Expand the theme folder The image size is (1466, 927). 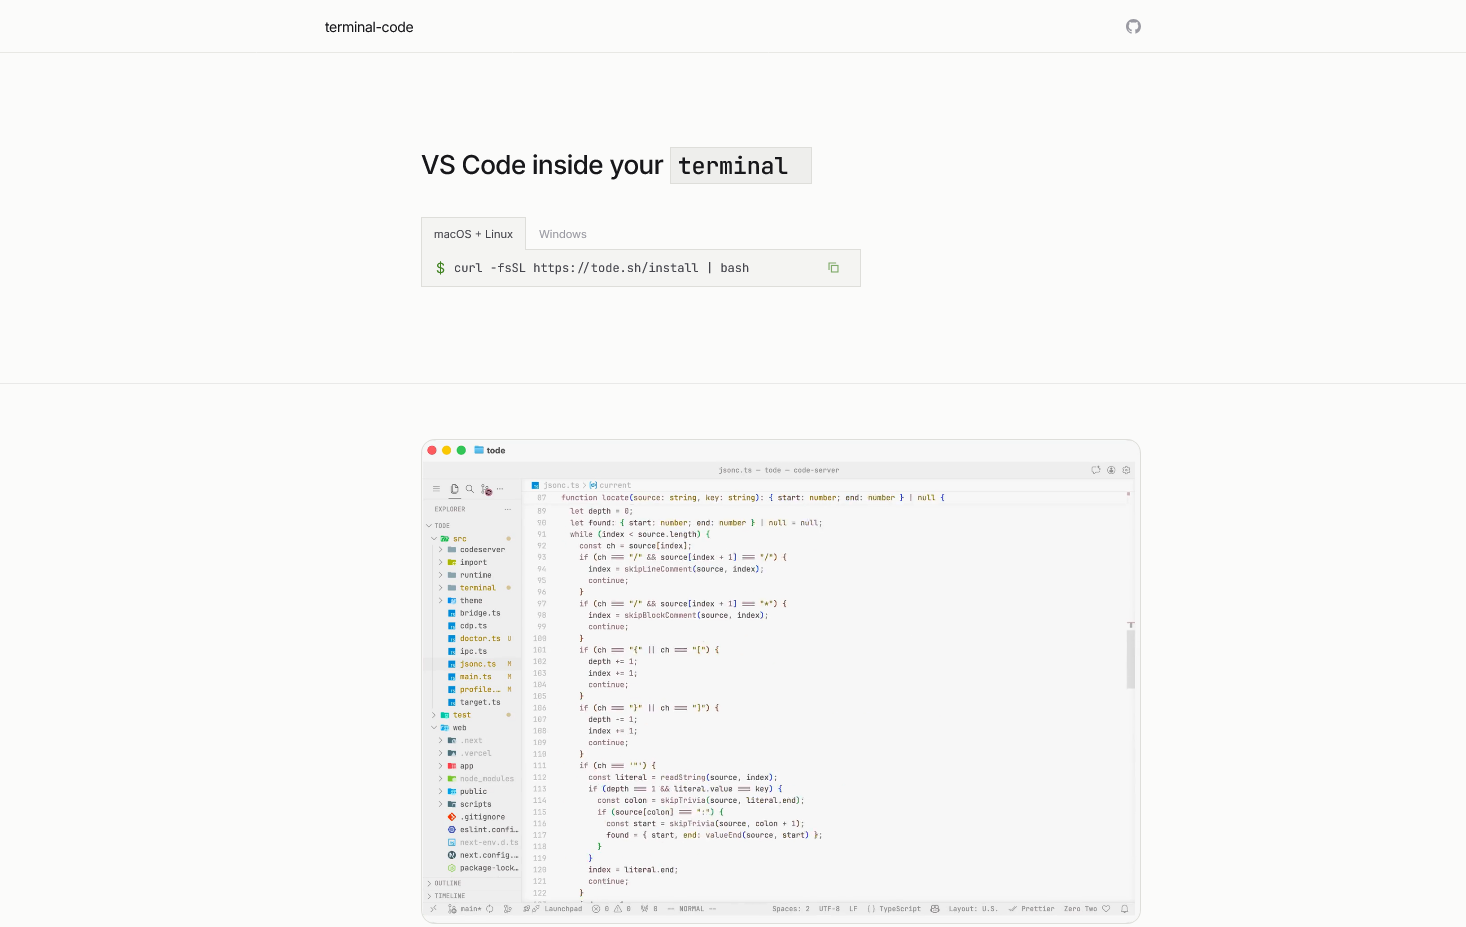tap(440, 601)
